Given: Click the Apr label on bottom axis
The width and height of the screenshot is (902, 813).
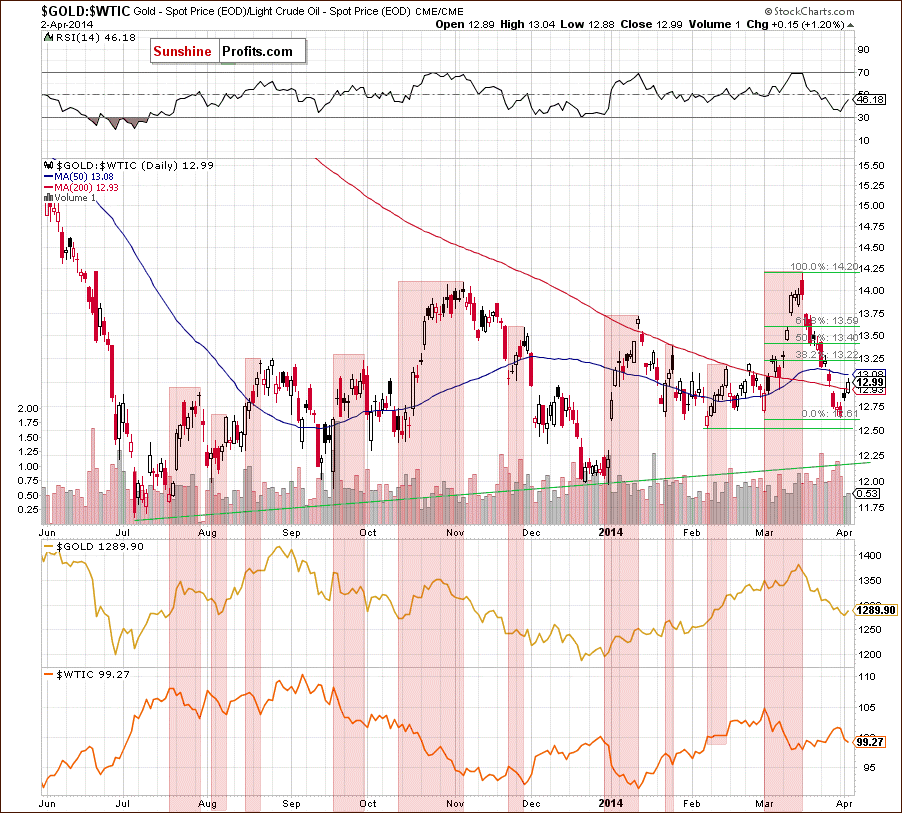Looking at the screenshot, I should [844, 804].
